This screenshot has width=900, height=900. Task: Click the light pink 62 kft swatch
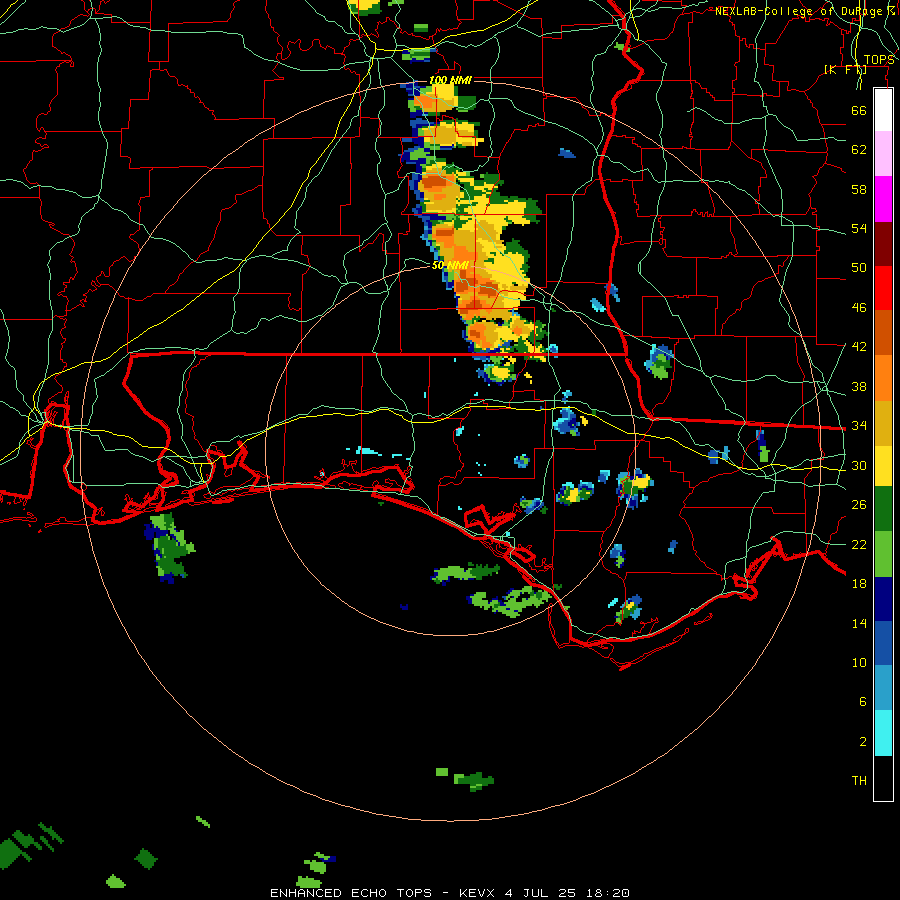click(883, 154)
